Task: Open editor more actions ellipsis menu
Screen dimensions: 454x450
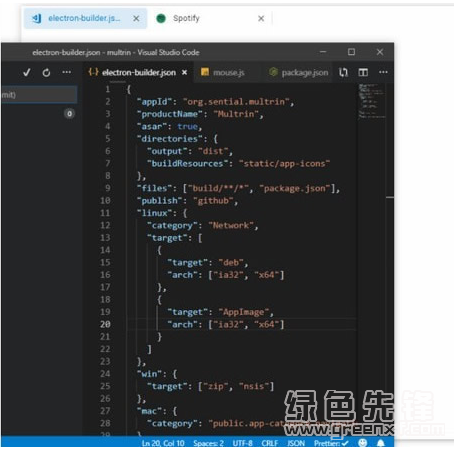Action: (383, 72)
